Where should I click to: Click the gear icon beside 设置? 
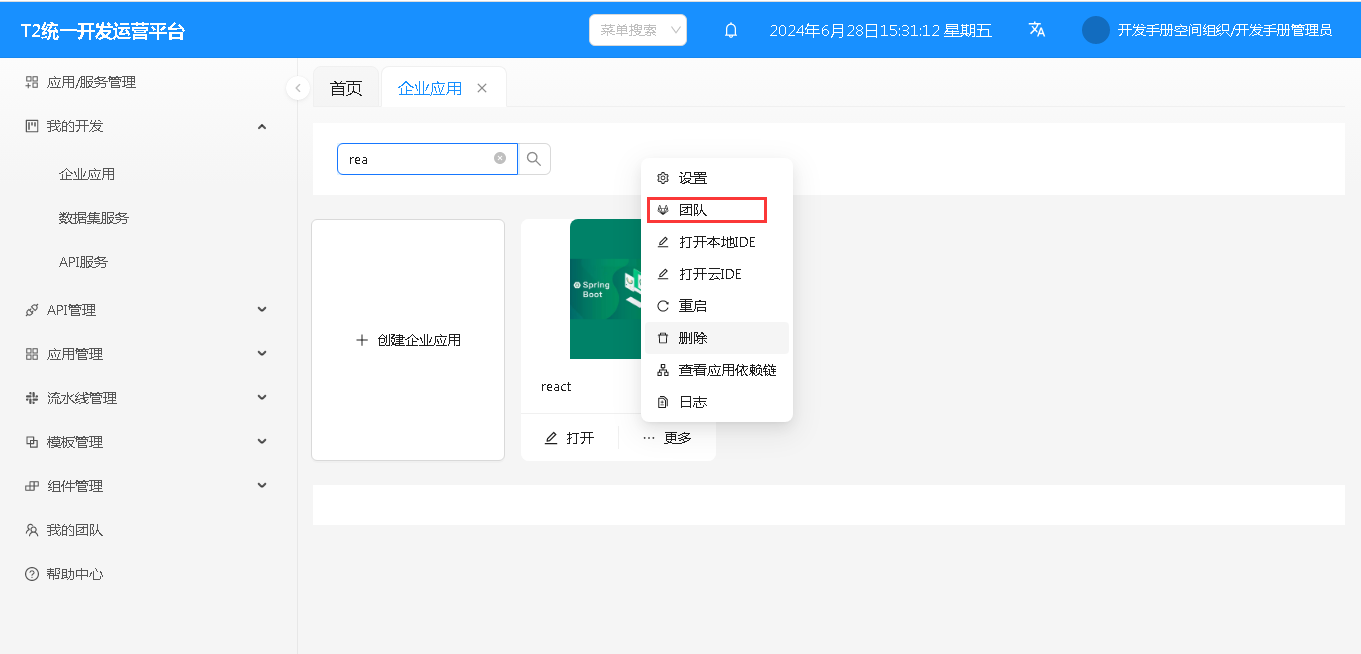pyautogui.click(x=663, y=178)
